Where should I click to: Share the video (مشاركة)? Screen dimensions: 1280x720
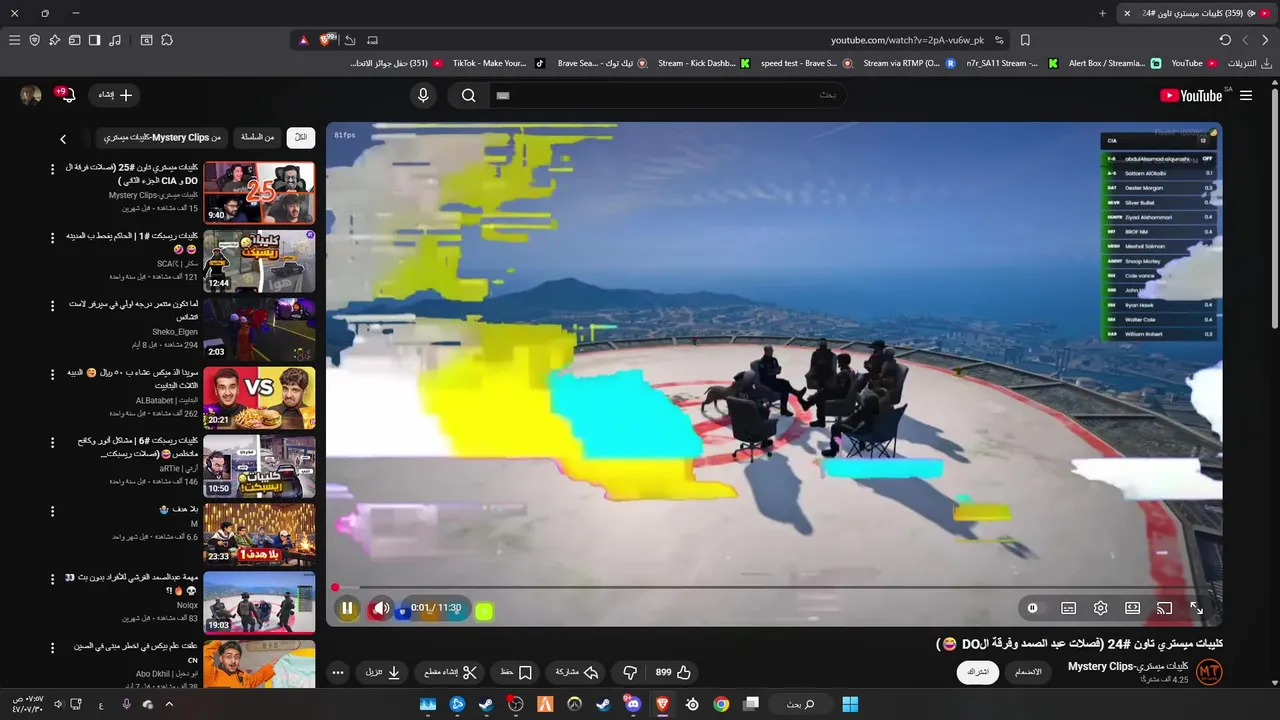click(x=576, y=672)
